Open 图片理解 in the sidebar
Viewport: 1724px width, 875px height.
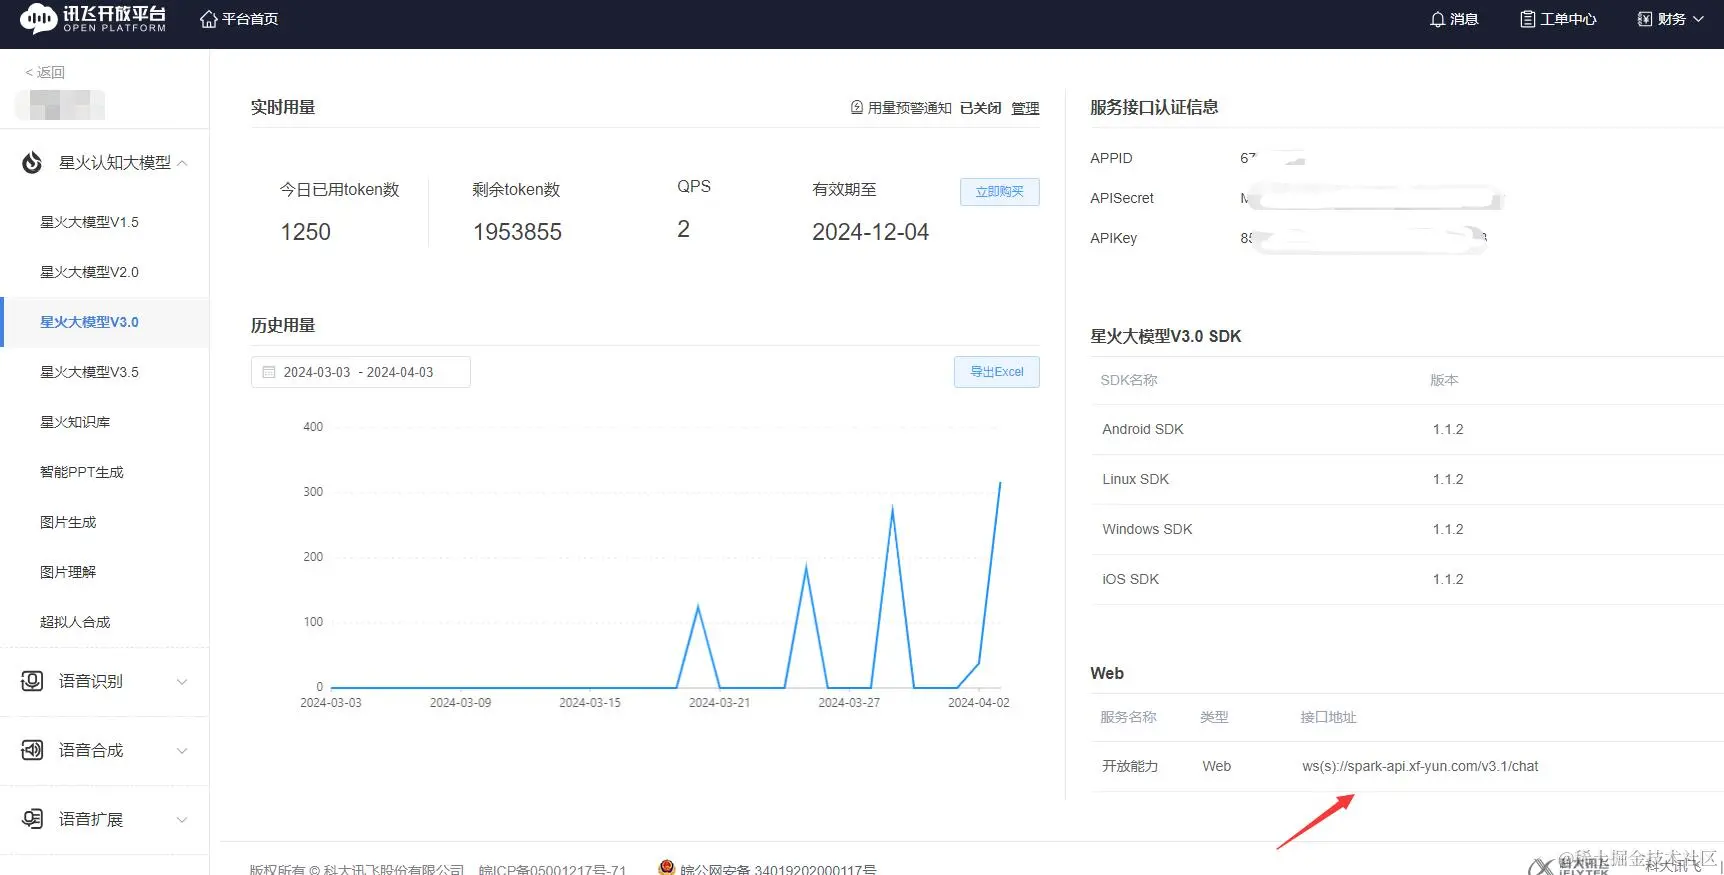click(x=68, y=572)
